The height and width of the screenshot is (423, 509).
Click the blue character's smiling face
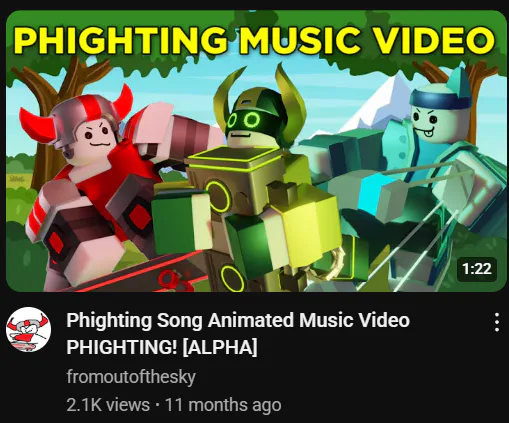pyautogui.click(x=427, y=122)
